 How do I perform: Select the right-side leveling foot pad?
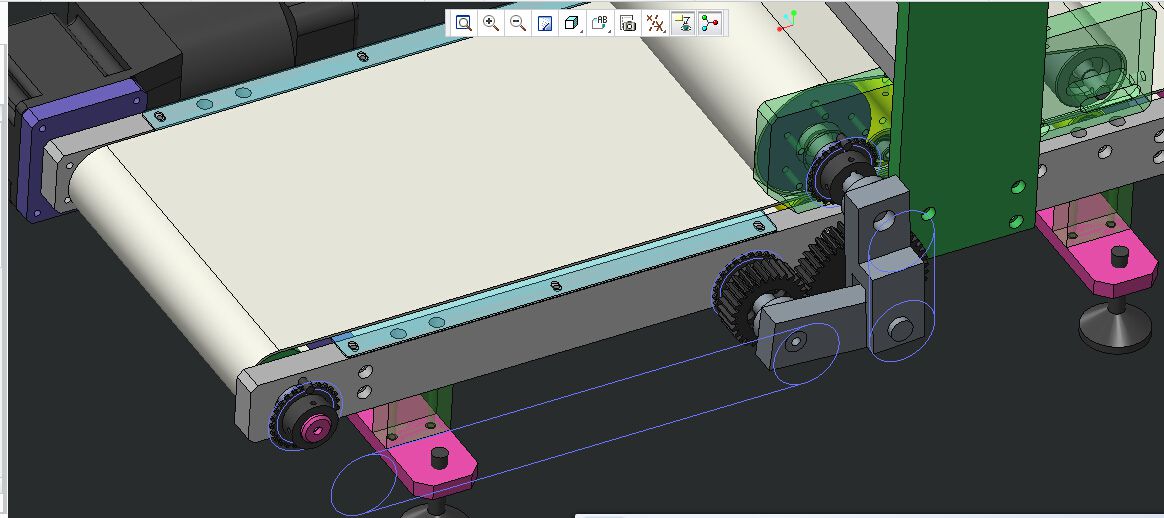pos(1116,329)
